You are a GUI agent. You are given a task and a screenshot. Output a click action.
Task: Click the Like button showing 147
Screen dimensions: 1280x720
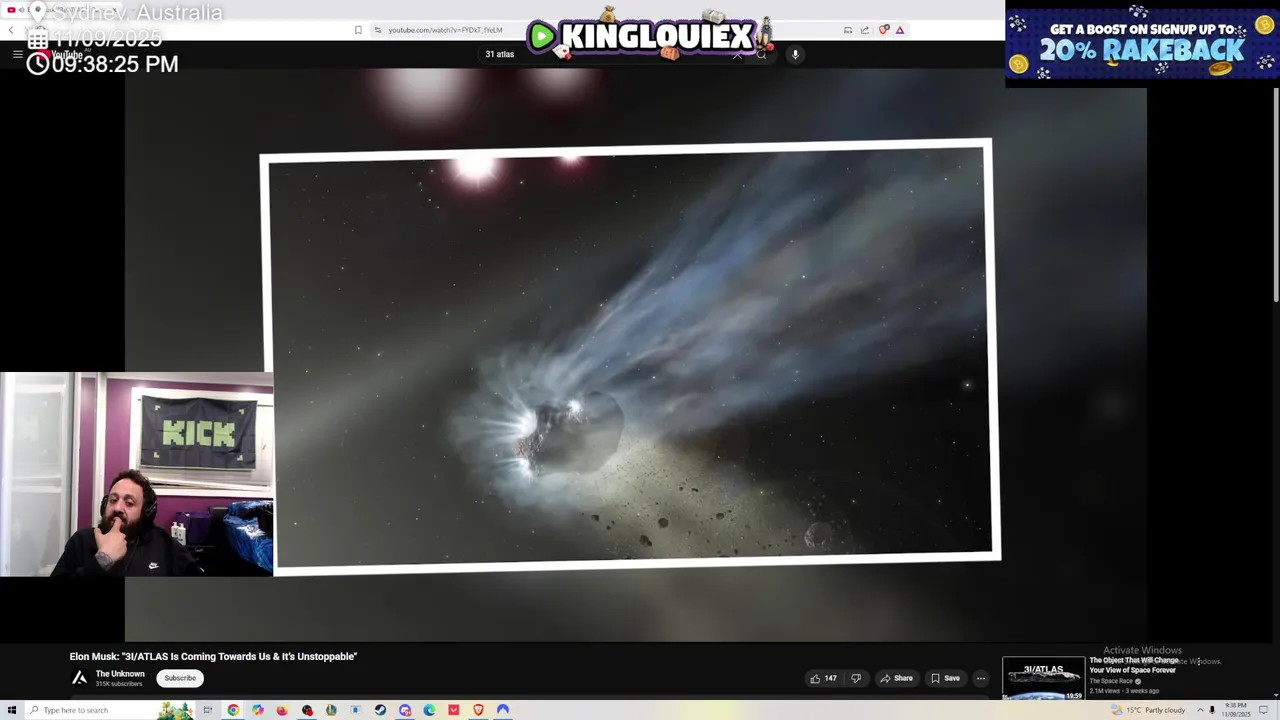click(x=824, y=678)
